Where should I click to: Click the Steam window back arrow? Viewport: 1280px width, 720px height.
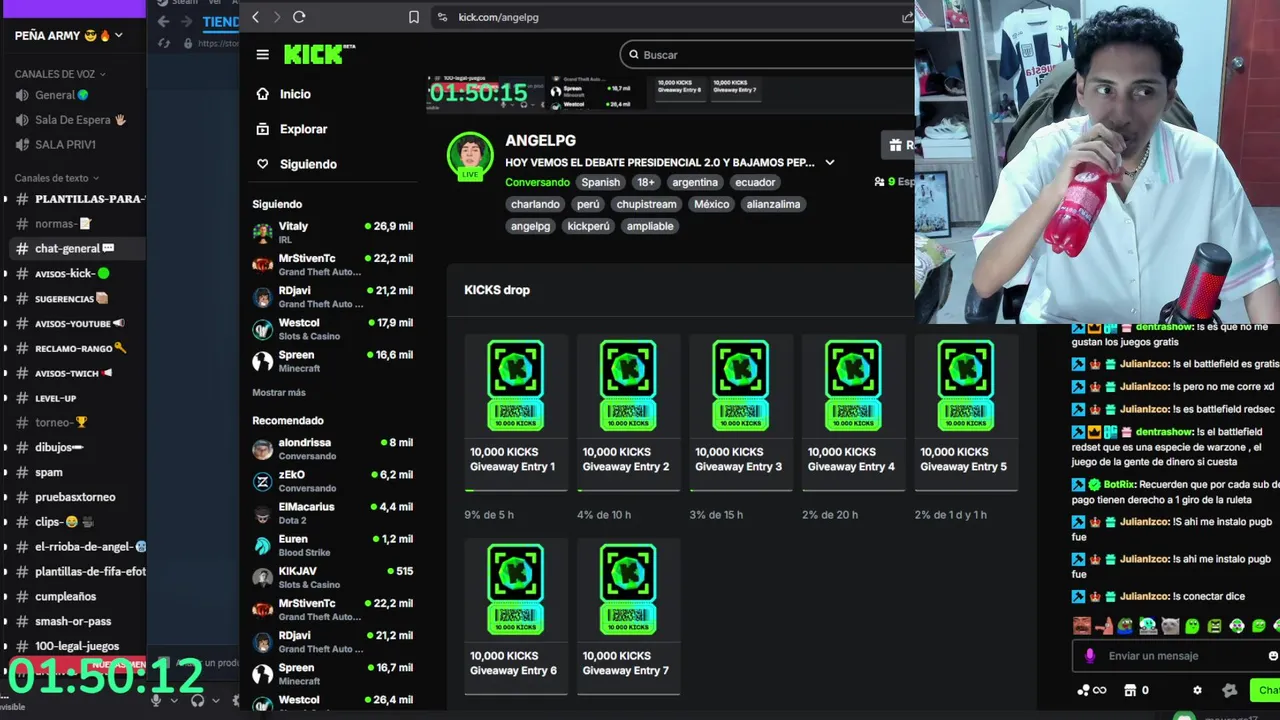pyautogui.click(x=163, y=21)
